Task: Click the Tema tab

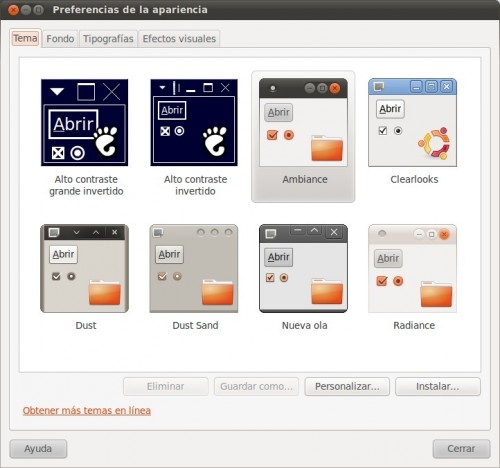Action: [x=25, y=38]
